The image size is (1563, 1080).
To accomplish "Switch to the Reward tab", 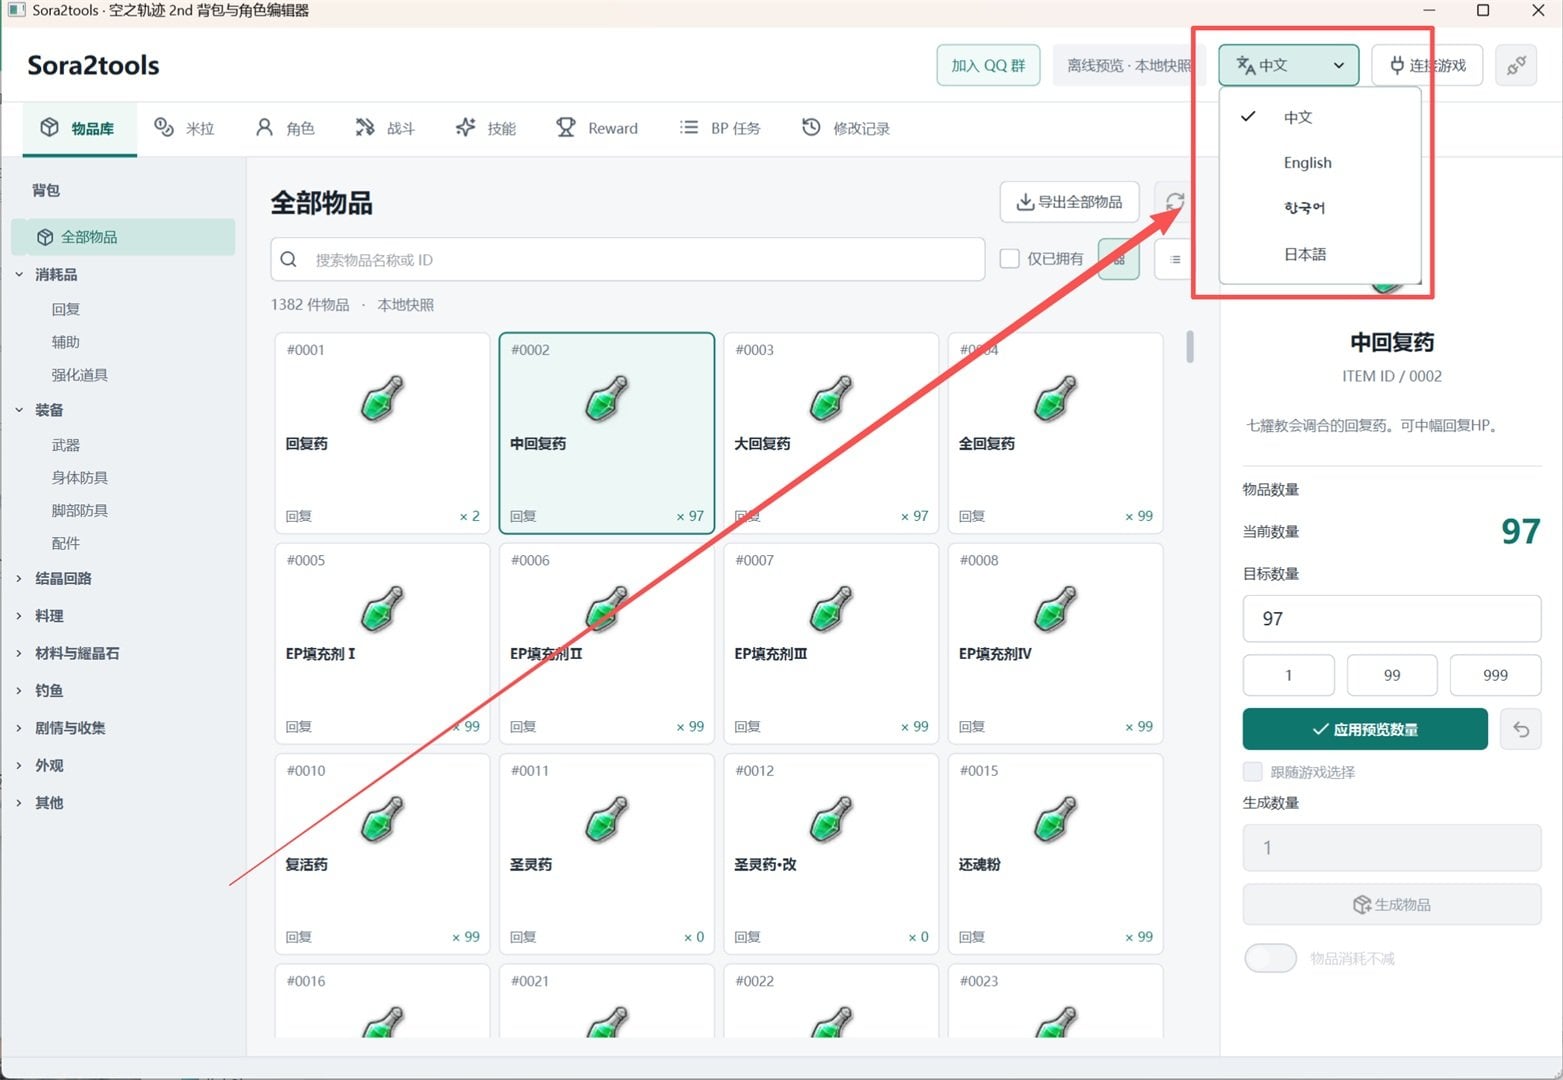I will (x=597, y=128).
